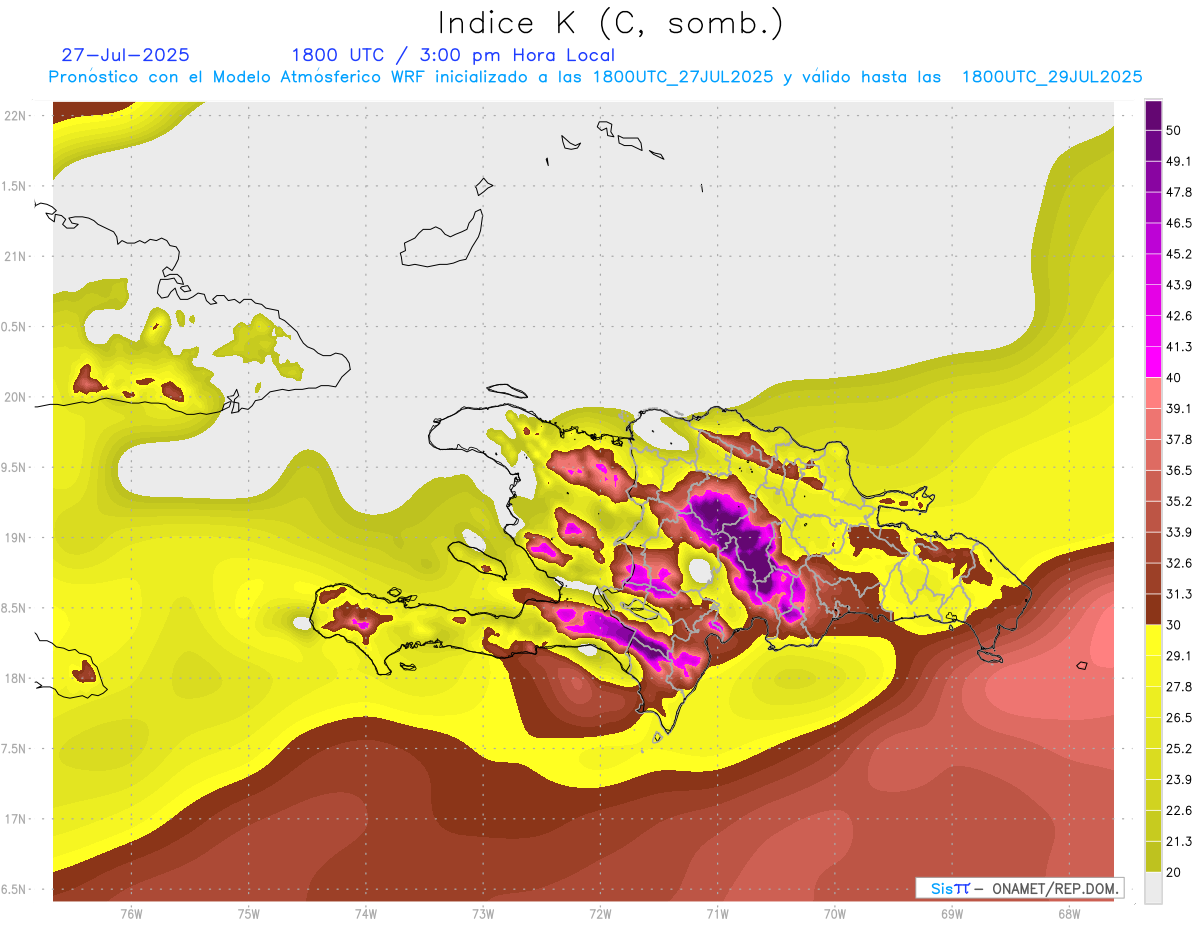Click the 42.6 legend value
Viewport: 1200px width, 927px height.
[x=1178, y=316]
